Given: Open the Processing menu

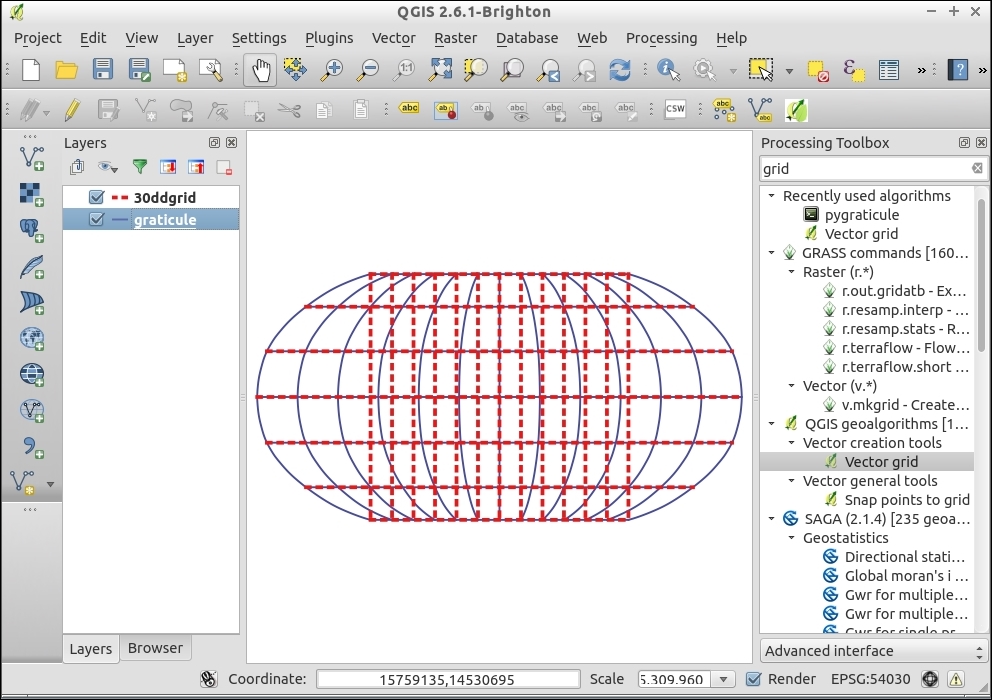Looking at the screenshot, I should click(x=661, y=38).
